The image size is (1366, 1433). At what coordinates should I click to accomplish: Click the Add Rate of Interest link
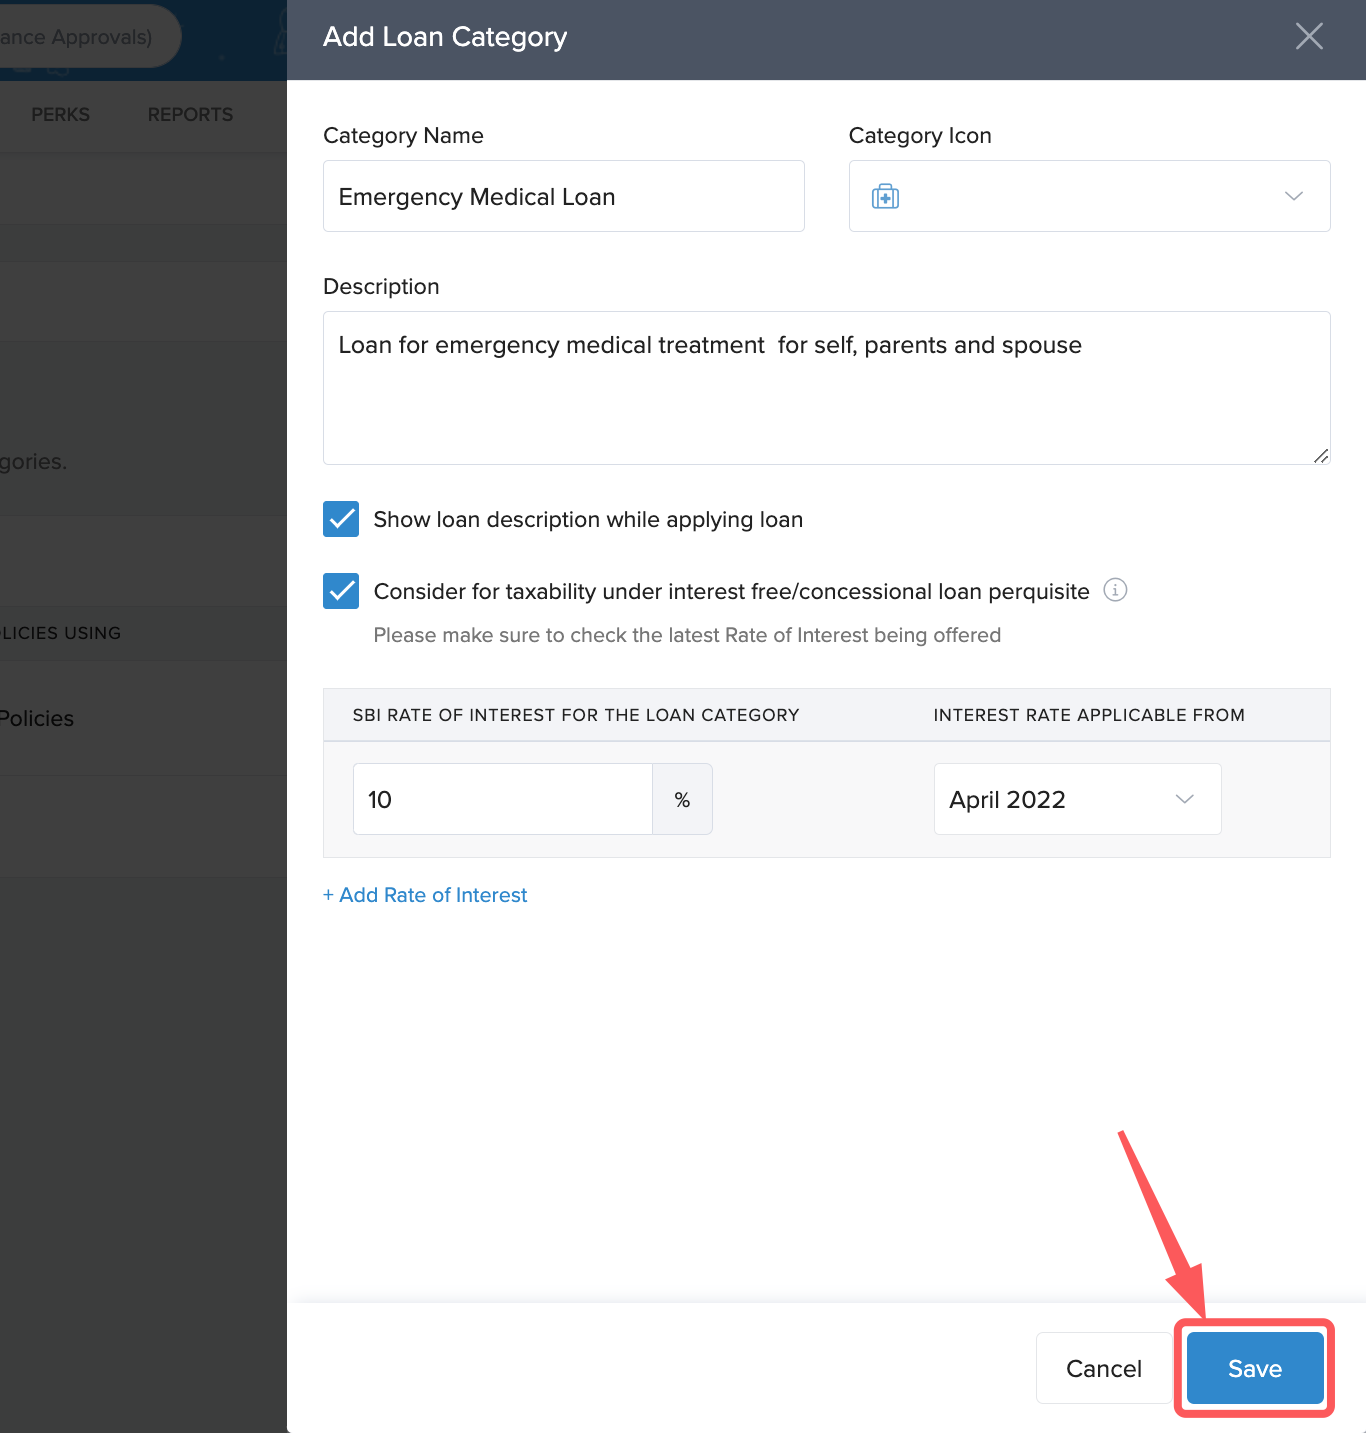pyautogui.click(x=425, y=895)
